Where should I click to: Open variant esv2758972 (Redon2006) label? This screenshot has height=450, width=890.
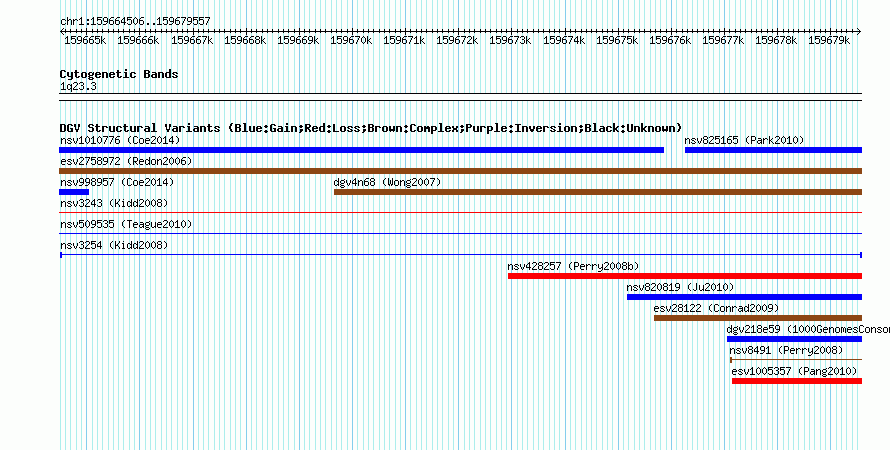pyautogui.click(x=126, y=161)
